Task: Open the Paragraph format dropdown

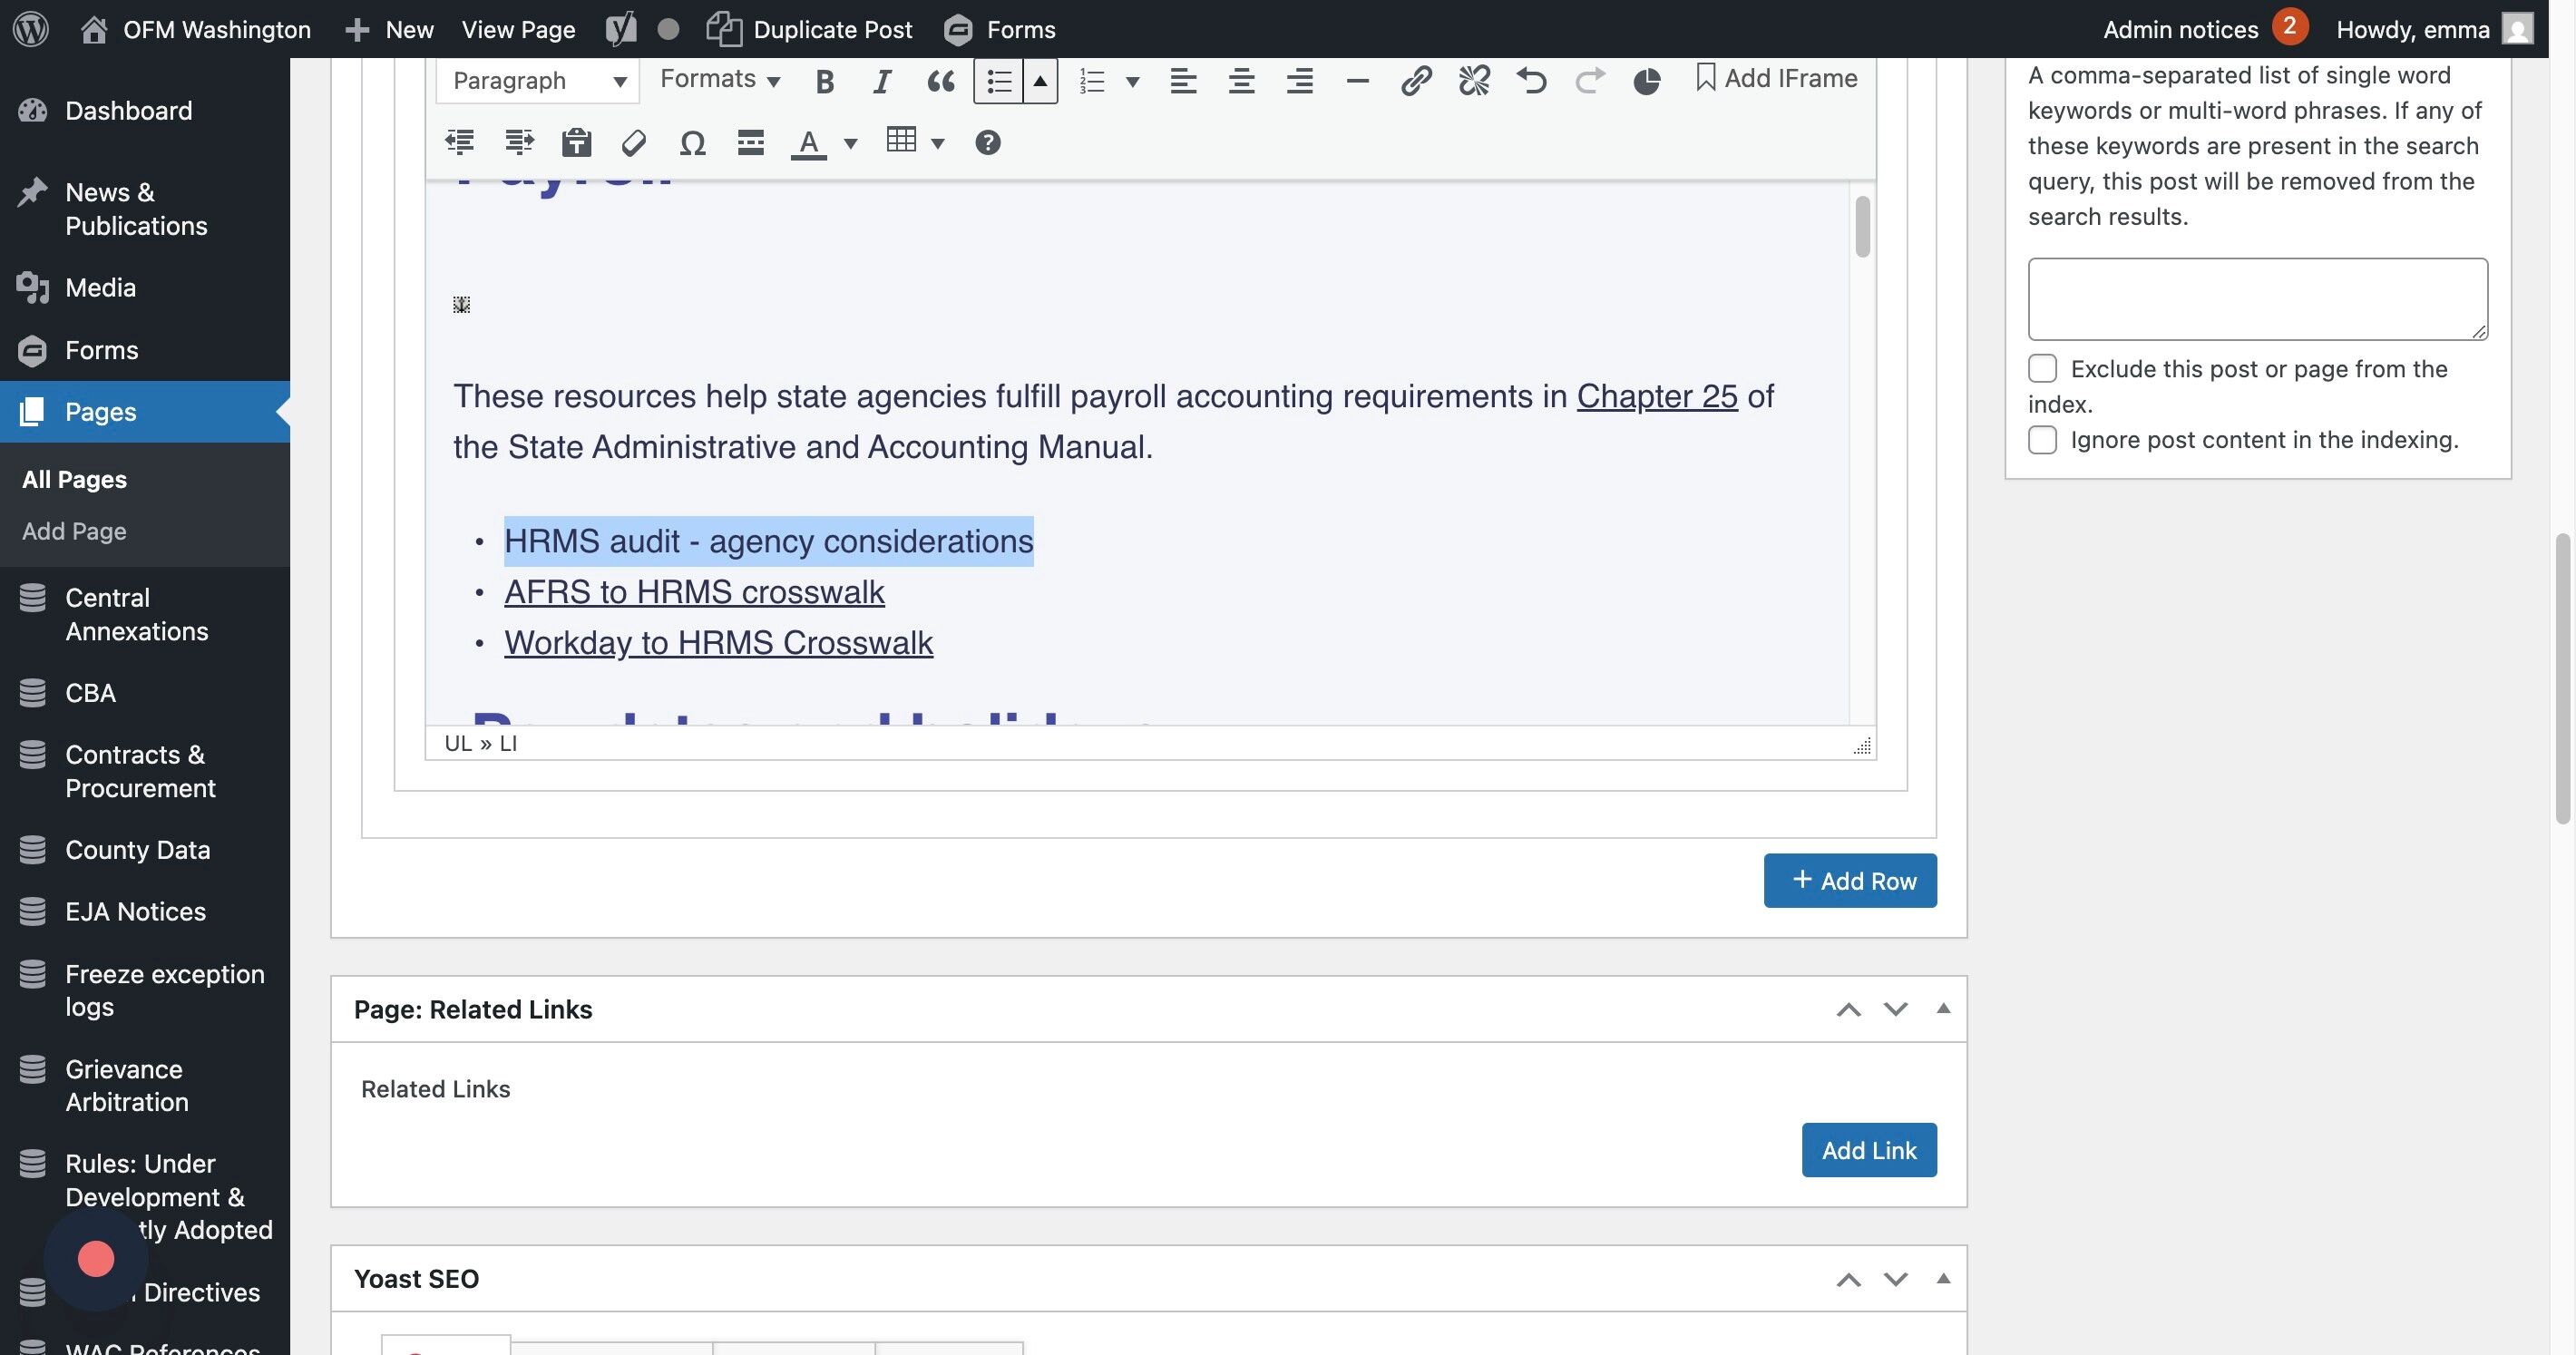Action: coord(537,81)
